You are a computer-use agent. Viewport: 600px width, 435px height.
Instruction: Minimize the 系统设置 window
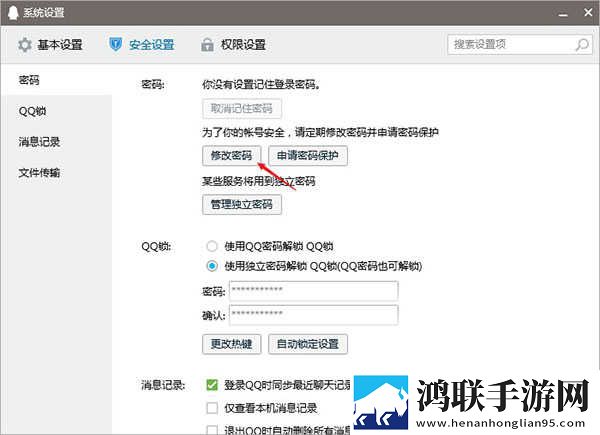[563, 13]
